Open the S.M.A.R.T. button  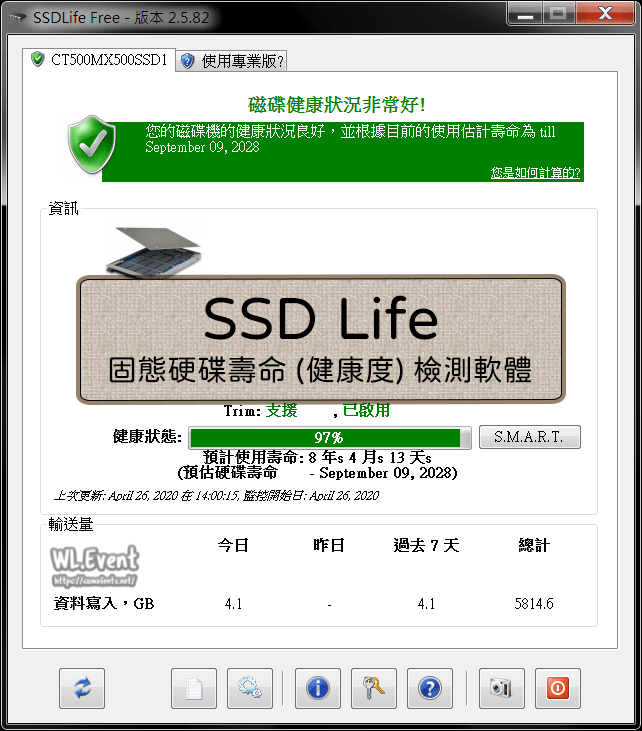[x=530, y=437]
